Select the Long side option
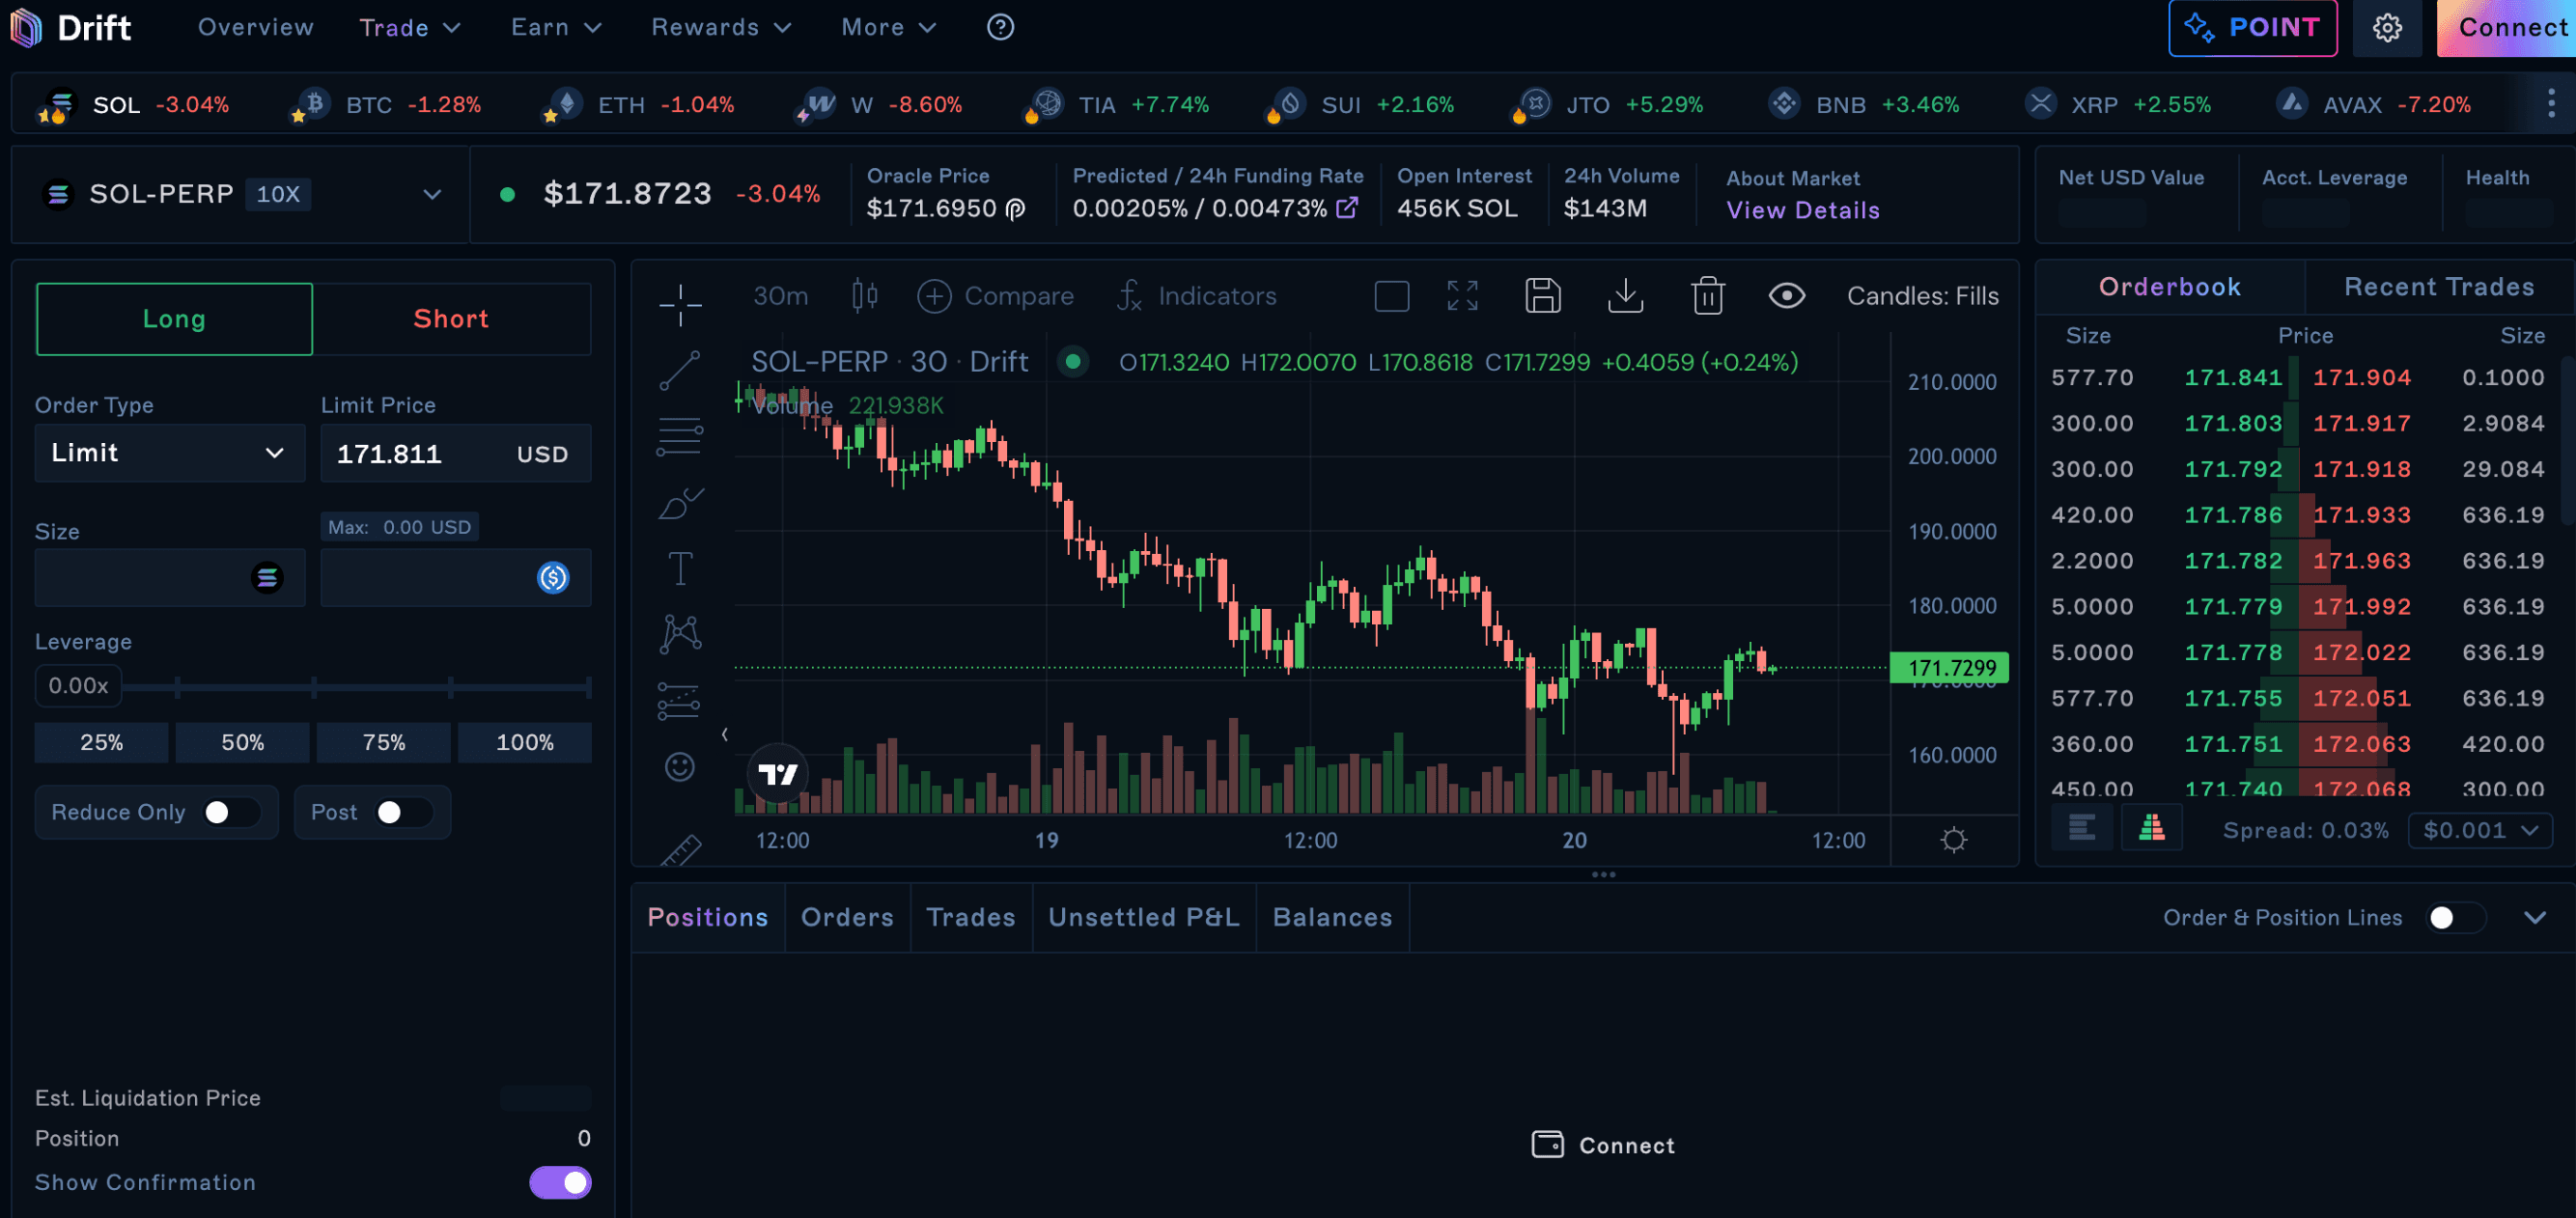The image size is (2576, 1218). 174,319
